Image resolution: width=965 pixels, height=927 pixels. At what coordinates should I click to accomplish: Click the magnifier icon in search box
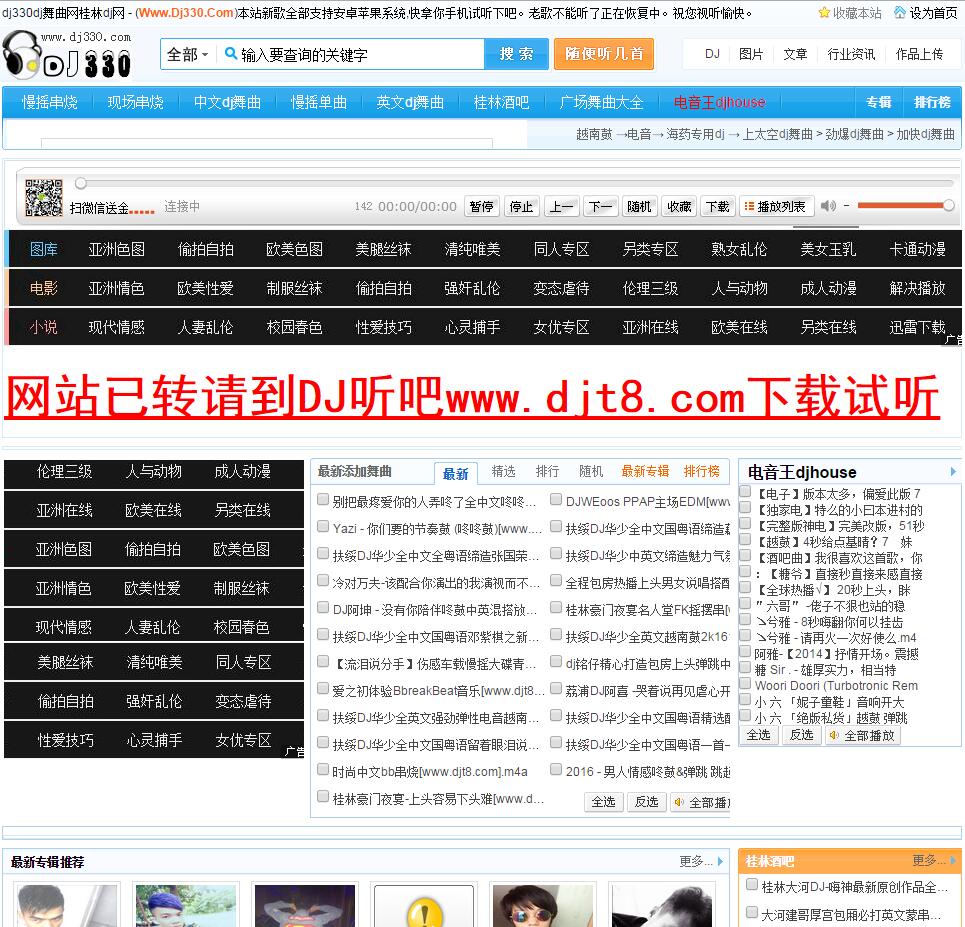pos(231,54)
